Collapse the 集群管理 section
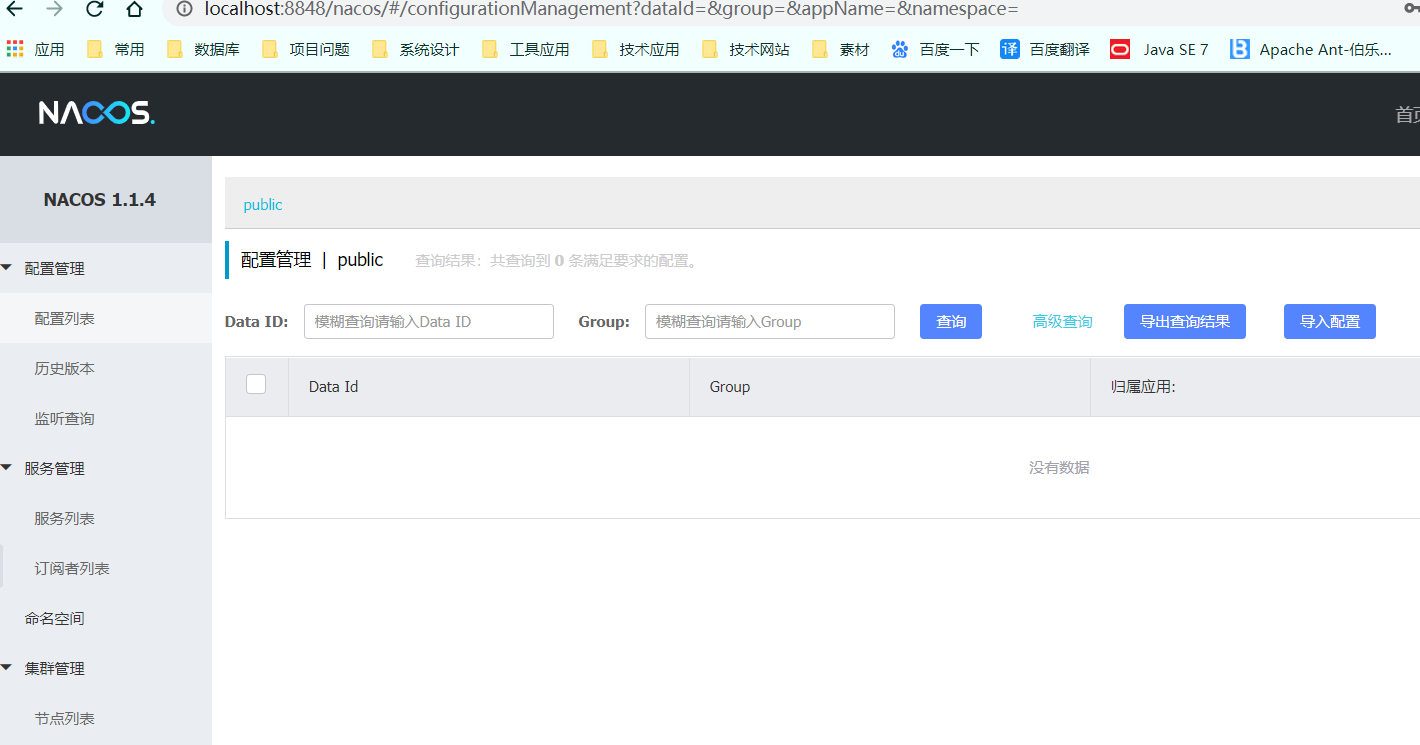The image size is (1420, 745). pyautogui.click(x=55, y=668)
